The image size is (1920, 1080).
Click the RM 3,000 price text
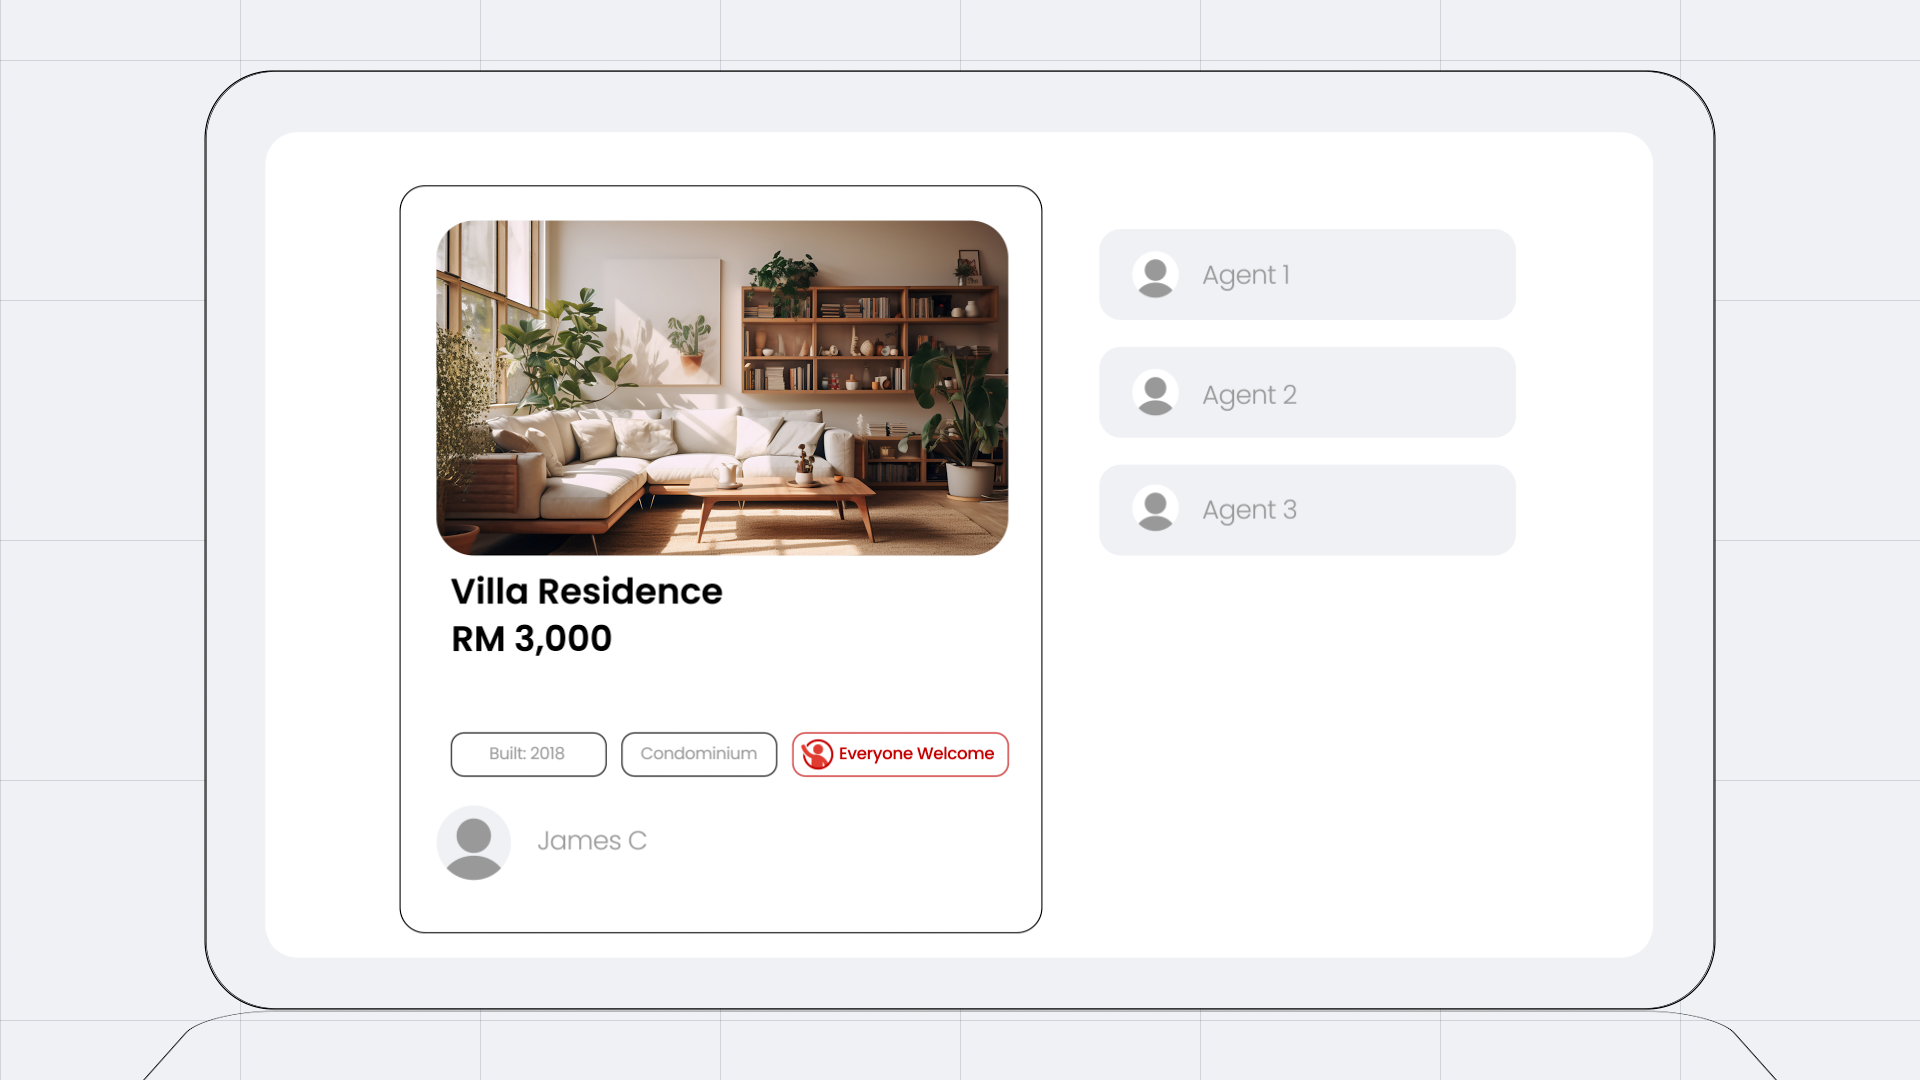[531, 638]
